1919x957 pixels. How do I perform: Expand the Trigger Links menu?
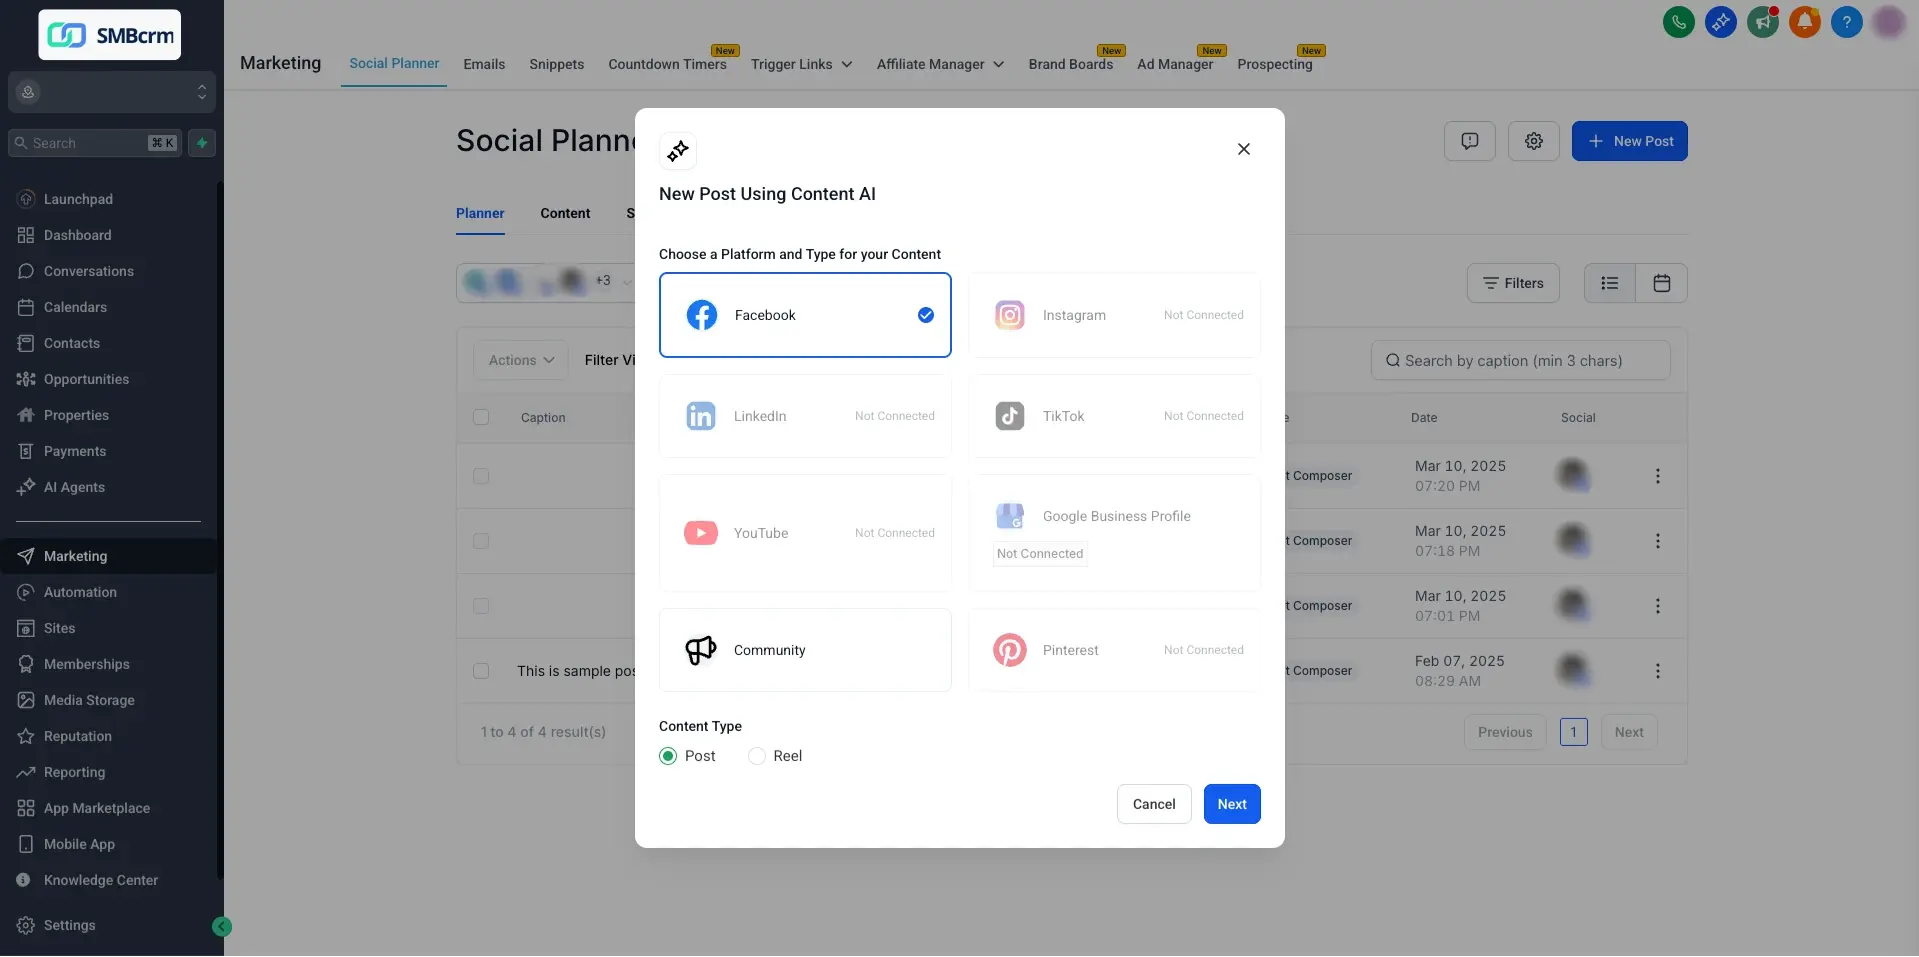click(801, 64)
